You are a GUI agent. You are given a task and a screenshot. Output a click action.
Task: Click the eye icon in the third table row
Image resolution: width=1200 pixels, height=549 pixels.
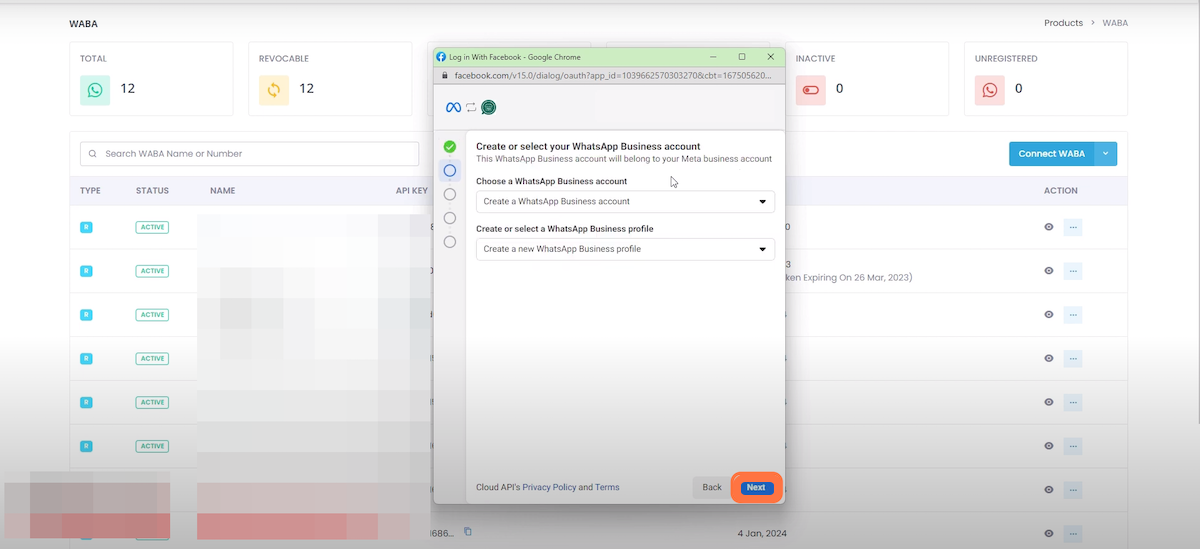click(1049, 315)
